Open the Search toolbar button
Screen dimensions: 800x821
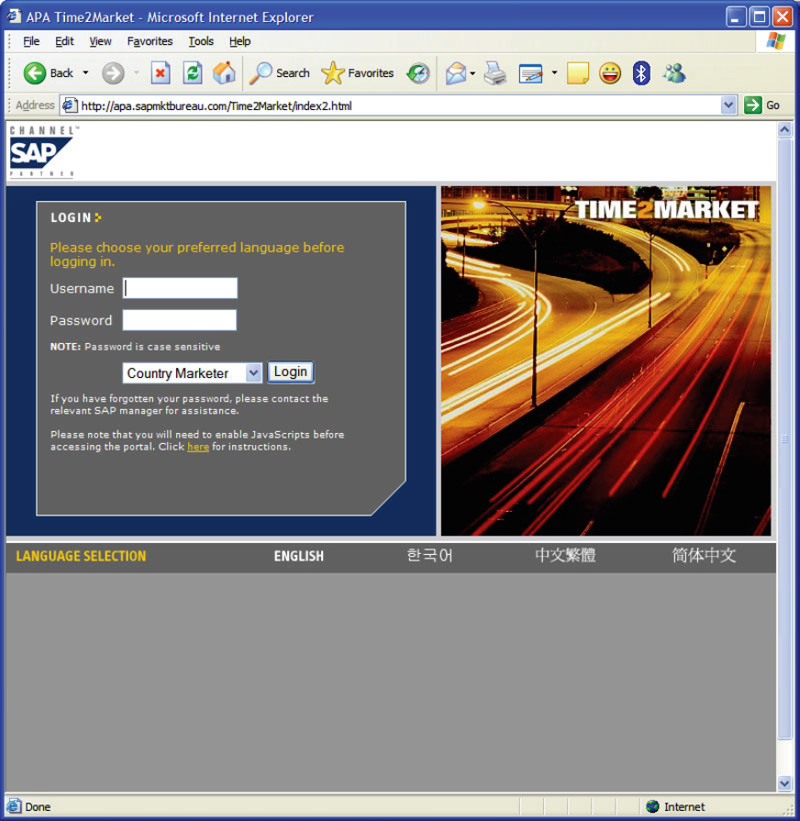coord(280,73)
